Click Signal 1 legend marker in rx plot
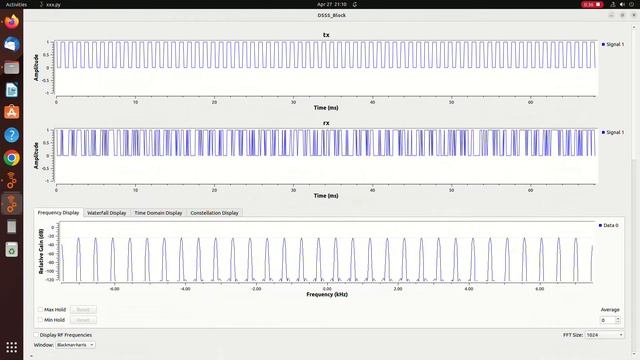The image size is (640, 360). [603, 132]
